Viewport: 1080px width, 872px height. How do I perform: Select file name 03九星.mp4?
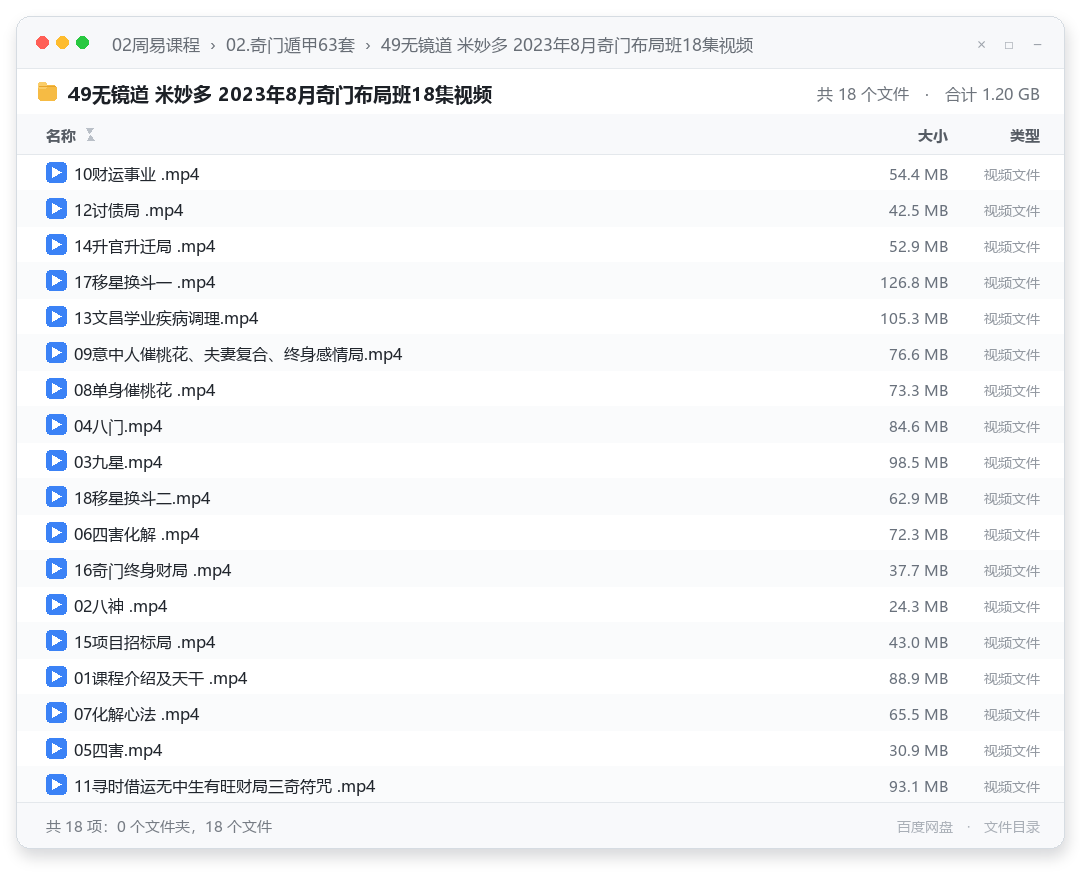tap(118, 462)
